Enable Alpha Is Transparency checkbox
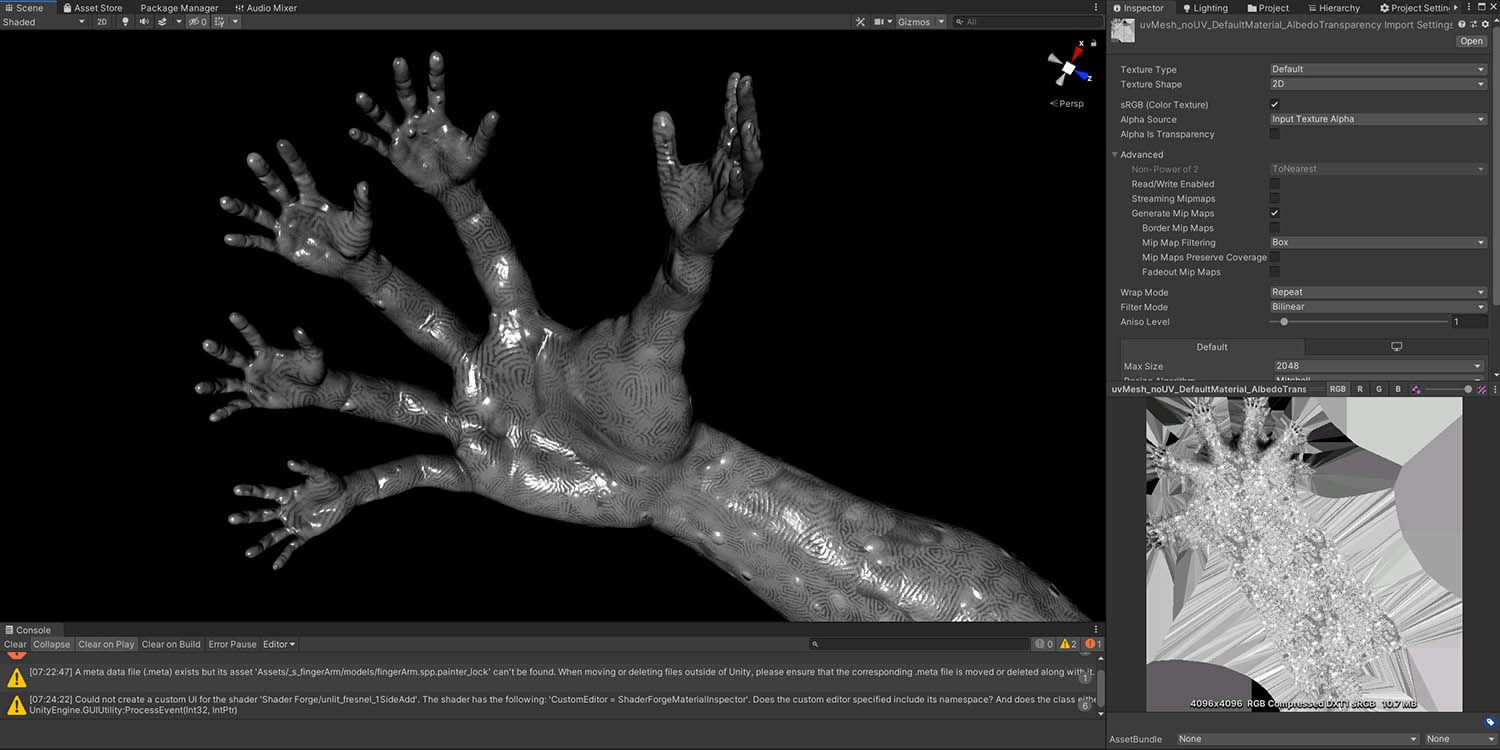 [x=1274, y=134]
